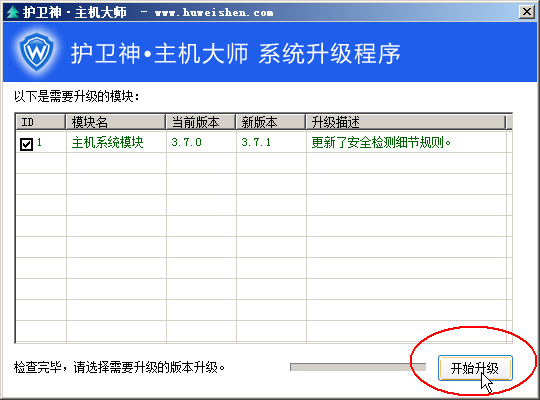
Task: Click current version 3.7.0 cell
Action: click(186, 142)
